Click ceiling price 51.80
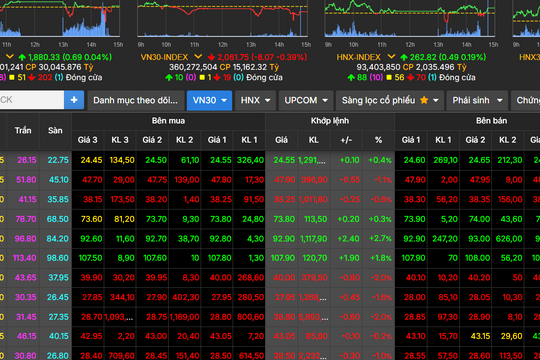540x360 pixels. 26,180
